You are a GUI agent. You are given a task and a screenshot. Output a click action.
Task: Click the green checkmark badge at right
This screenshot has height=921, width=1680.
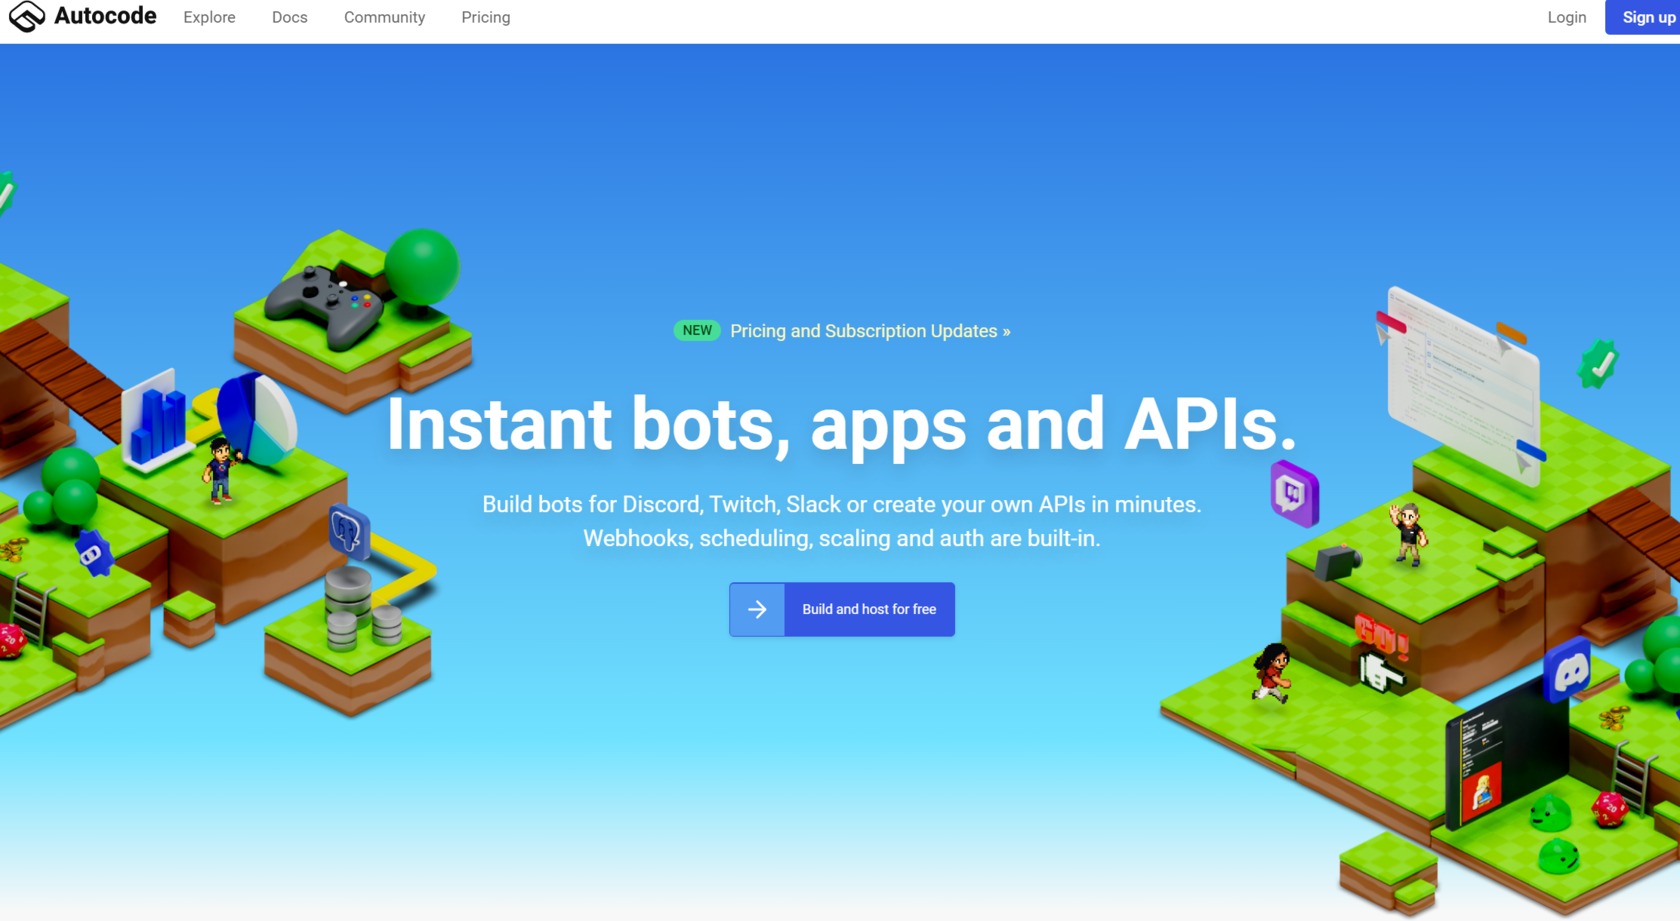1598,364
